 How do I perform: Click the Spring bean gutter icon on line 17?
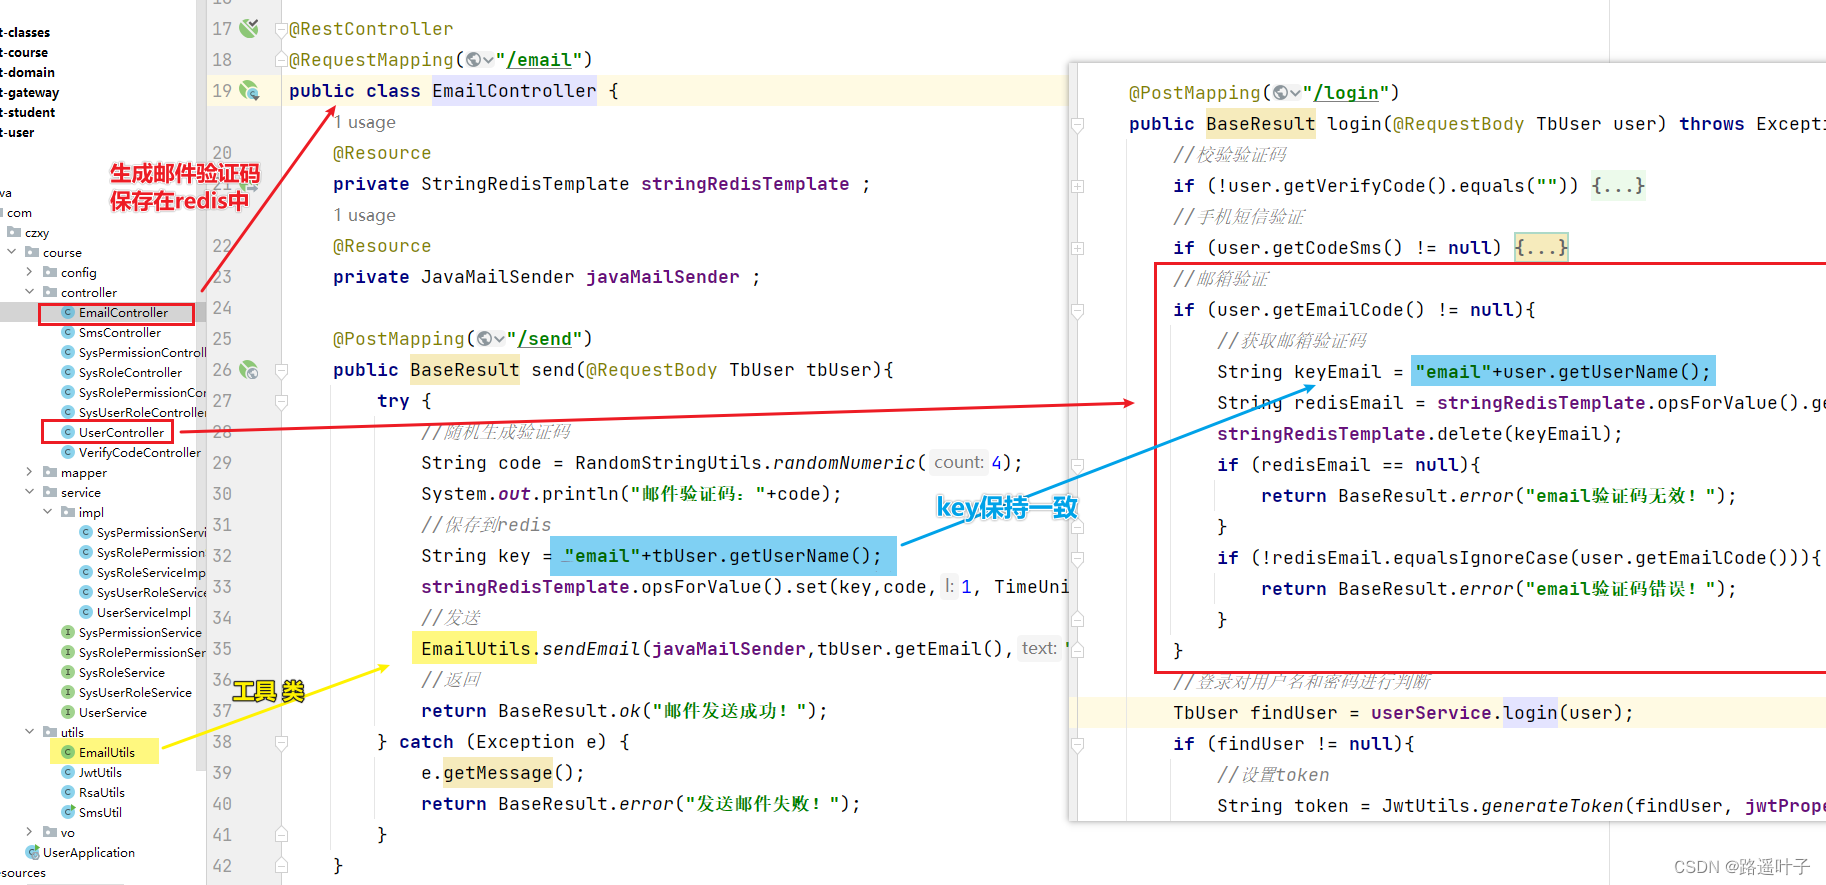pos(249,28)
